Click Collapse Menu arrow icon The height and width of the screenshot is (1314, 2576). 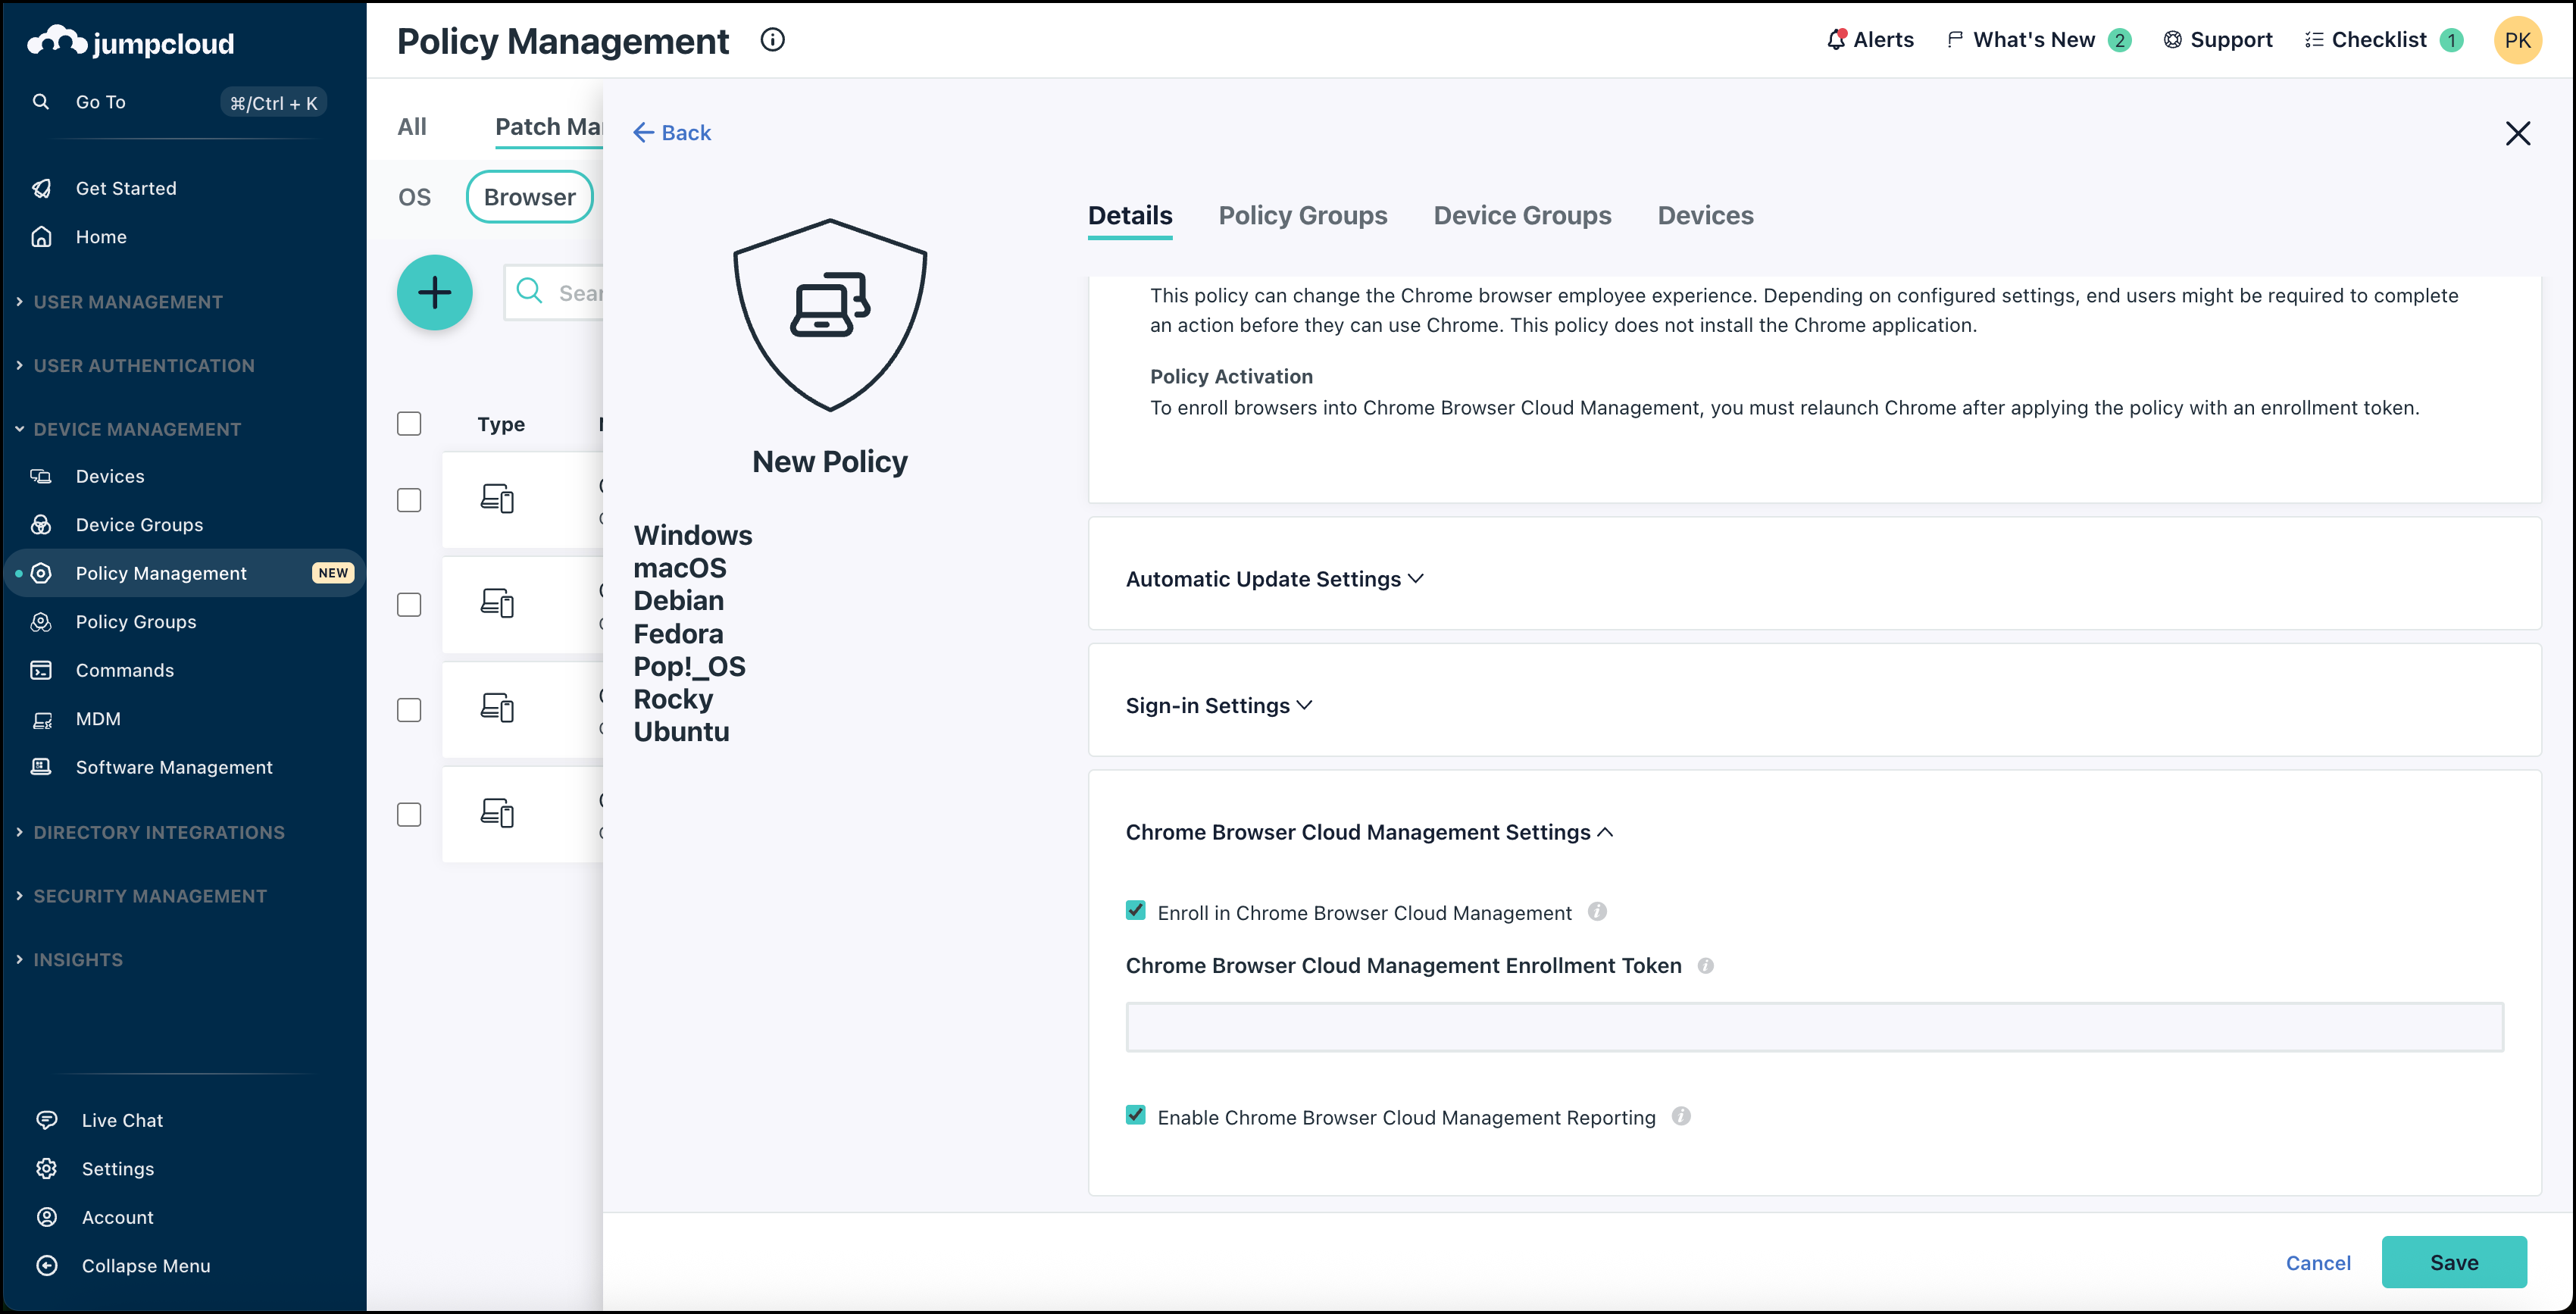click(x=46, y=1266)
